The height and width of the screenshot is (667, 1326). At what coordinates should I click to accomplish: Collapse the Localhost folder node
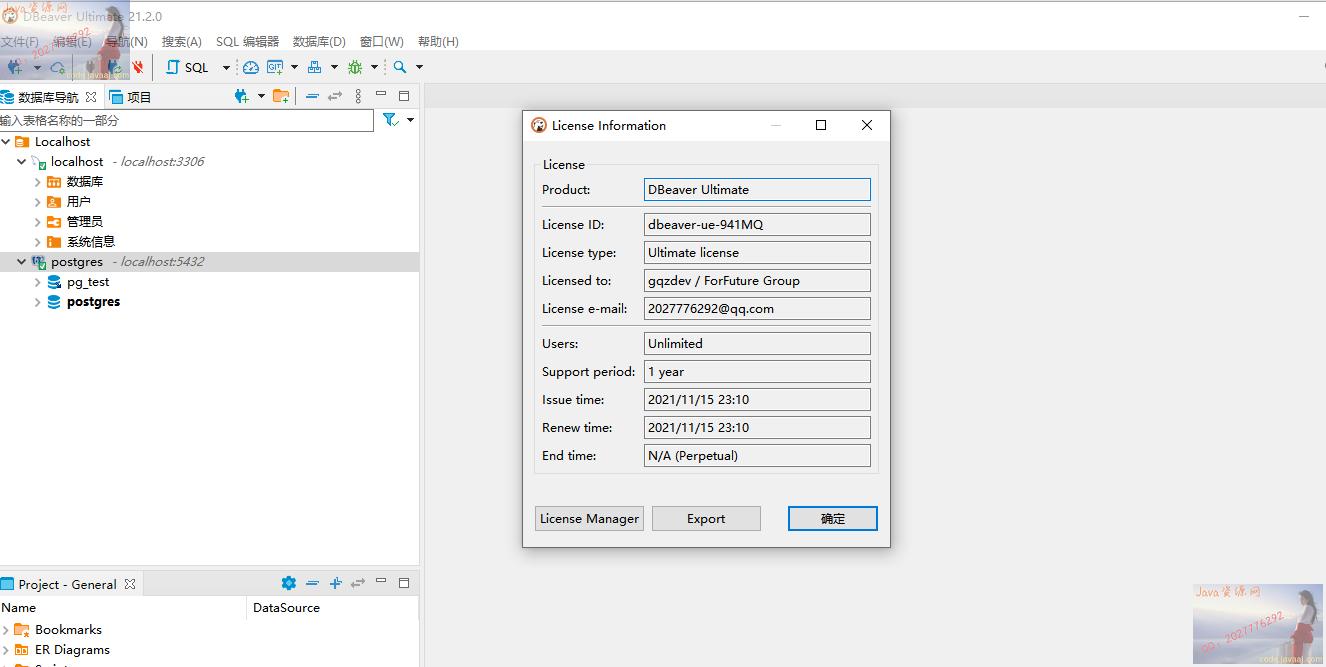point(6,142)
